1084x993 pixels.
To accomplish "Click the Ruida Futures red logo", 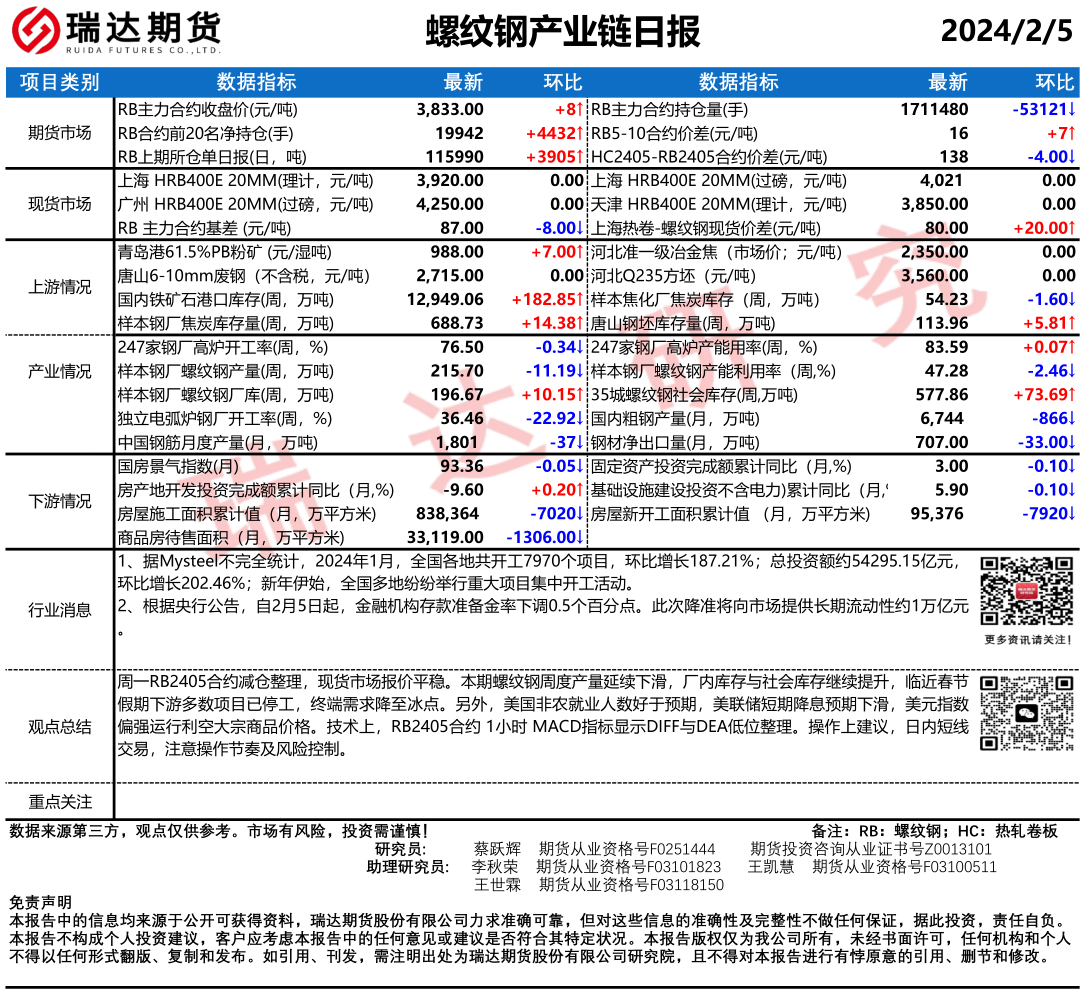I will tap(35, 30).
